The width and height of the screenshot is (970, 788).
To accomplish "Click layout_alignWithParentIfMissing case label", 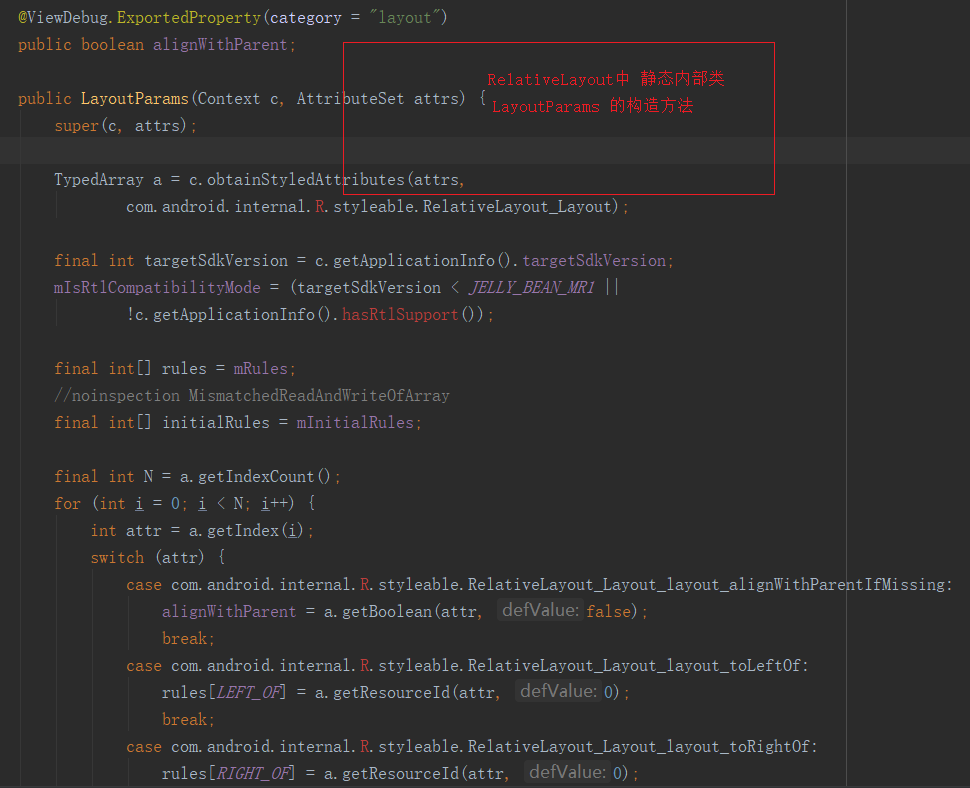I will pos(539,585).
